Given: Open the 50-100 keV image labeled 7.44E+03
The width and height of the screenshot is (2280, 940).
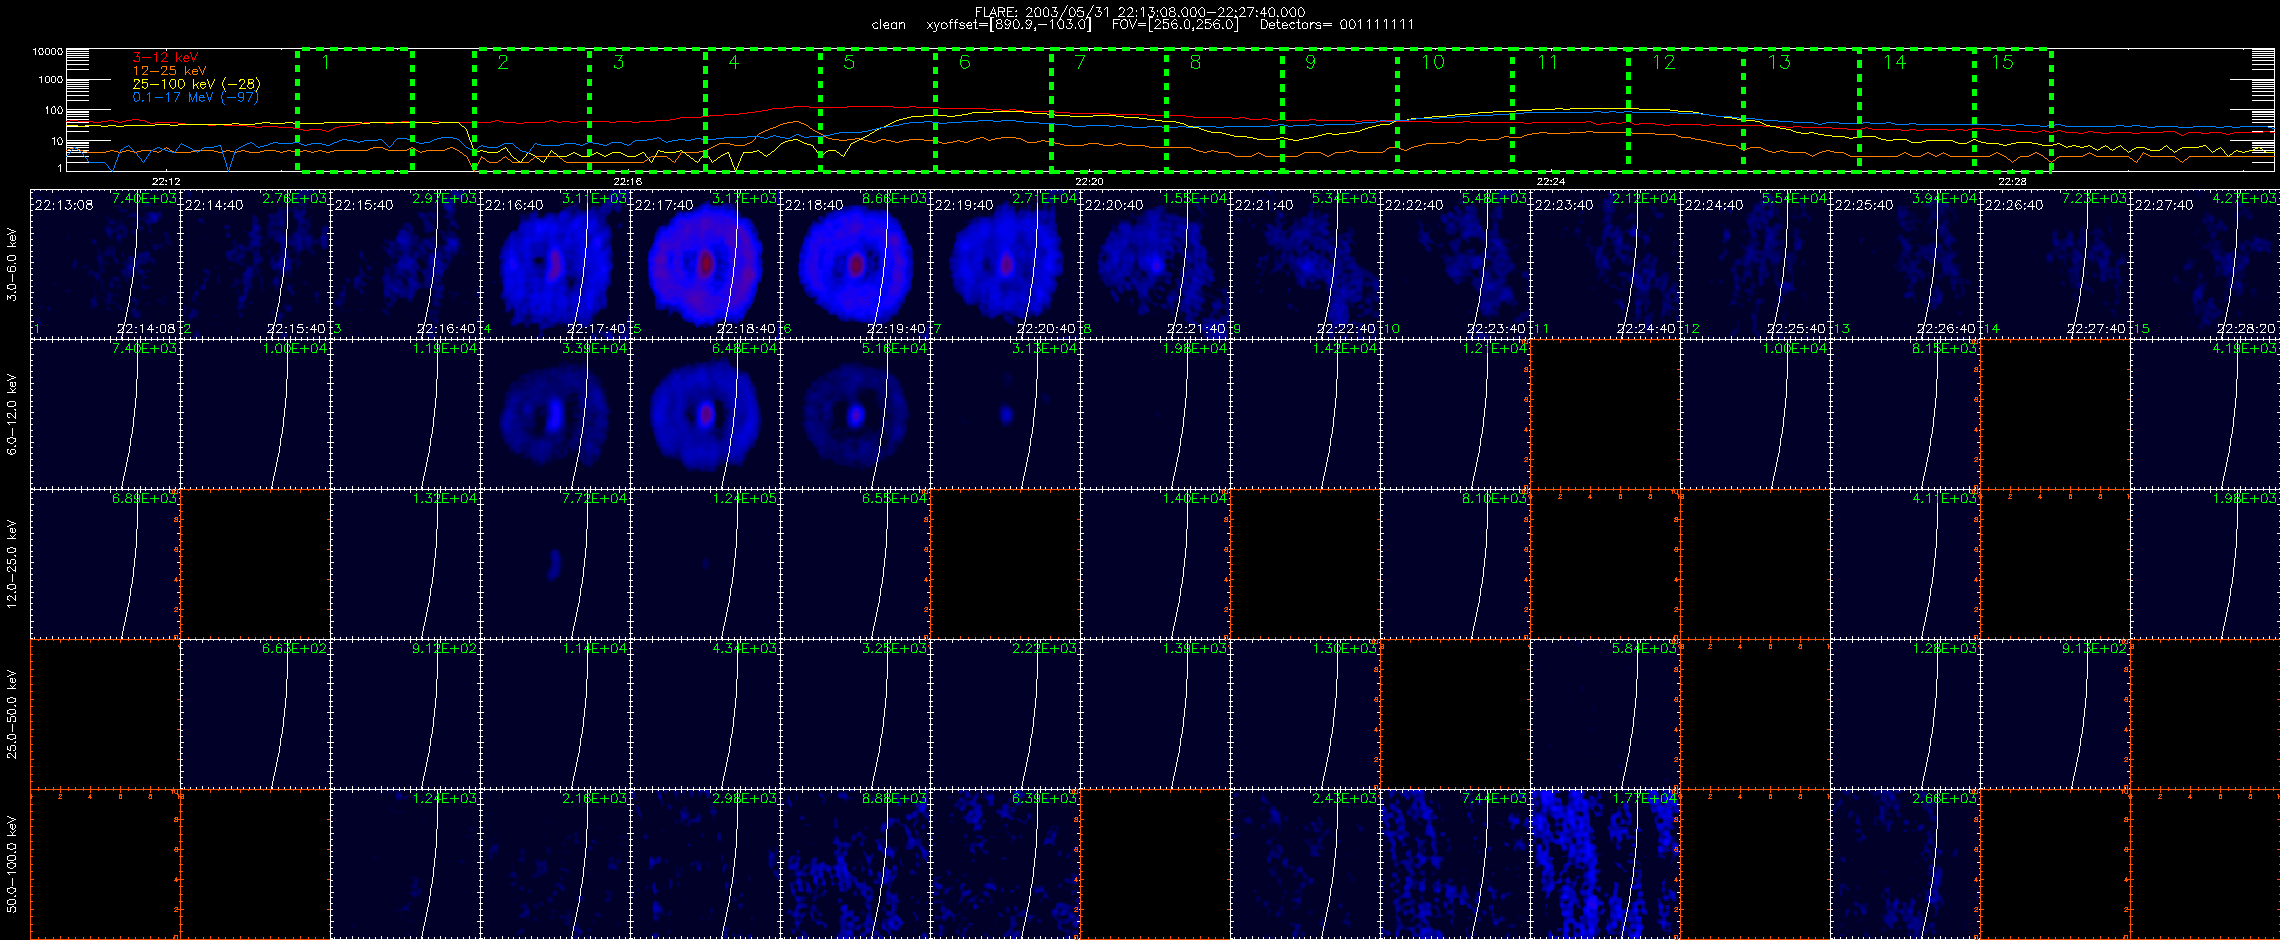Looking at the screenshot, I should click(x=1455, y=864).
